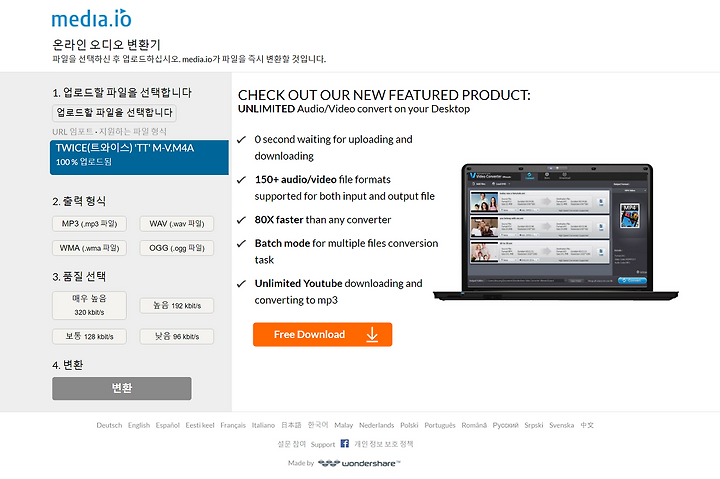Switch language to Srpski
Viewport: 720px width, 479px height.
pyautogui.click(x=534, y=425)
